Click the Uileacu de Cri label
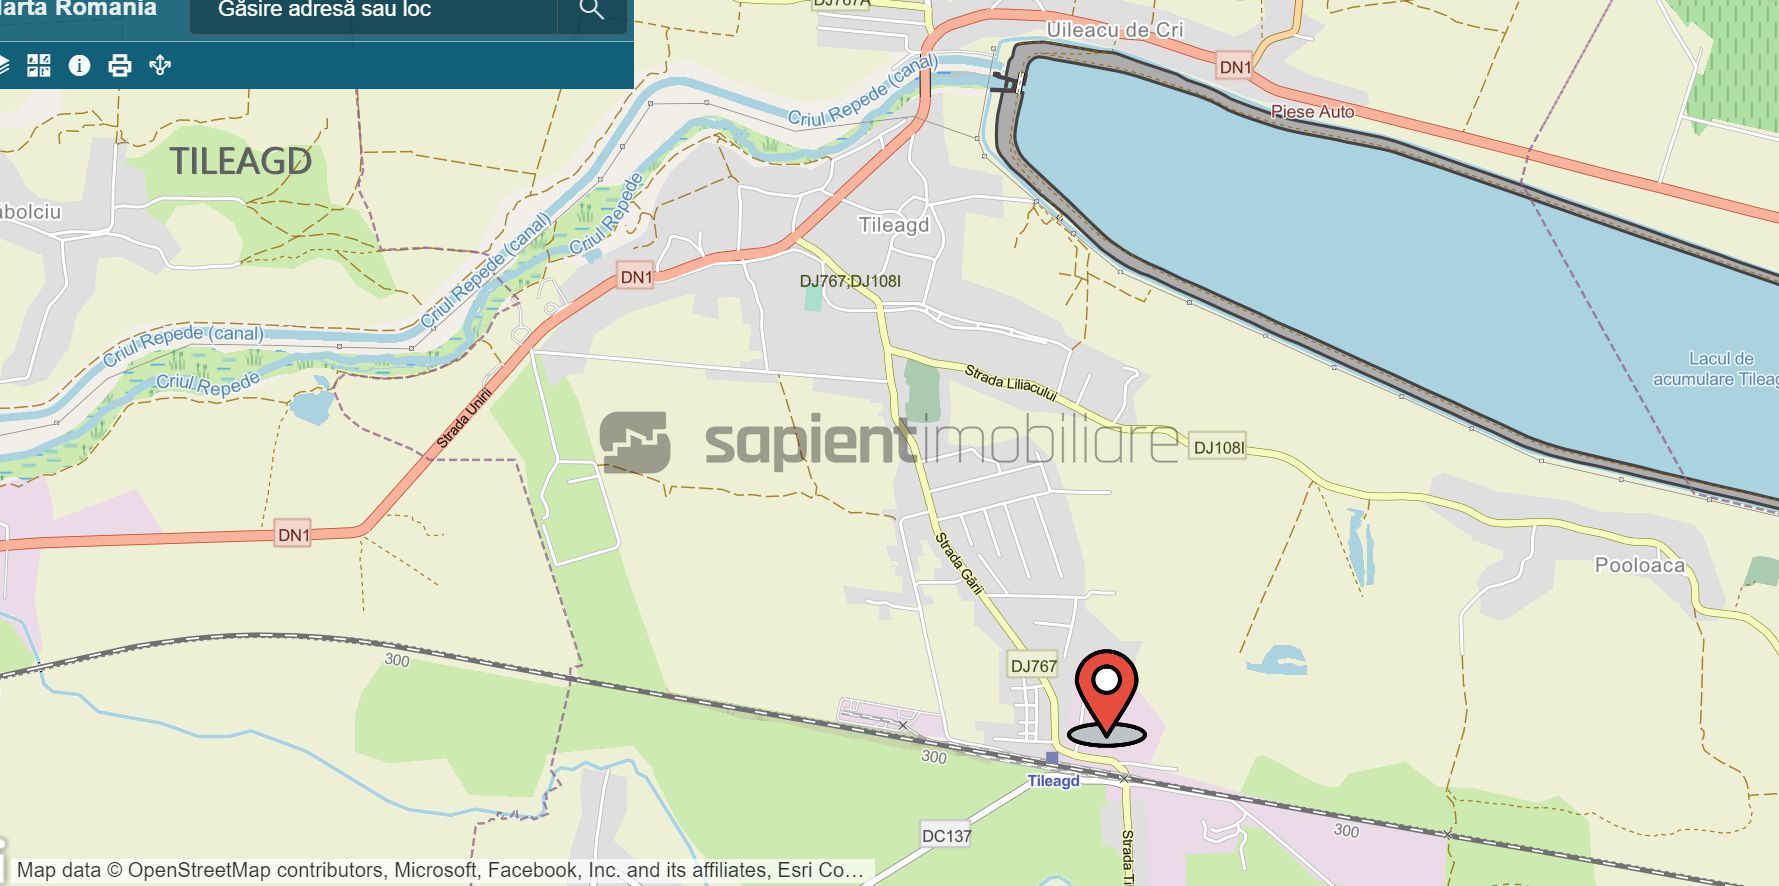Viewport: 1779px width, 886px height. (x=1115, y=30)
